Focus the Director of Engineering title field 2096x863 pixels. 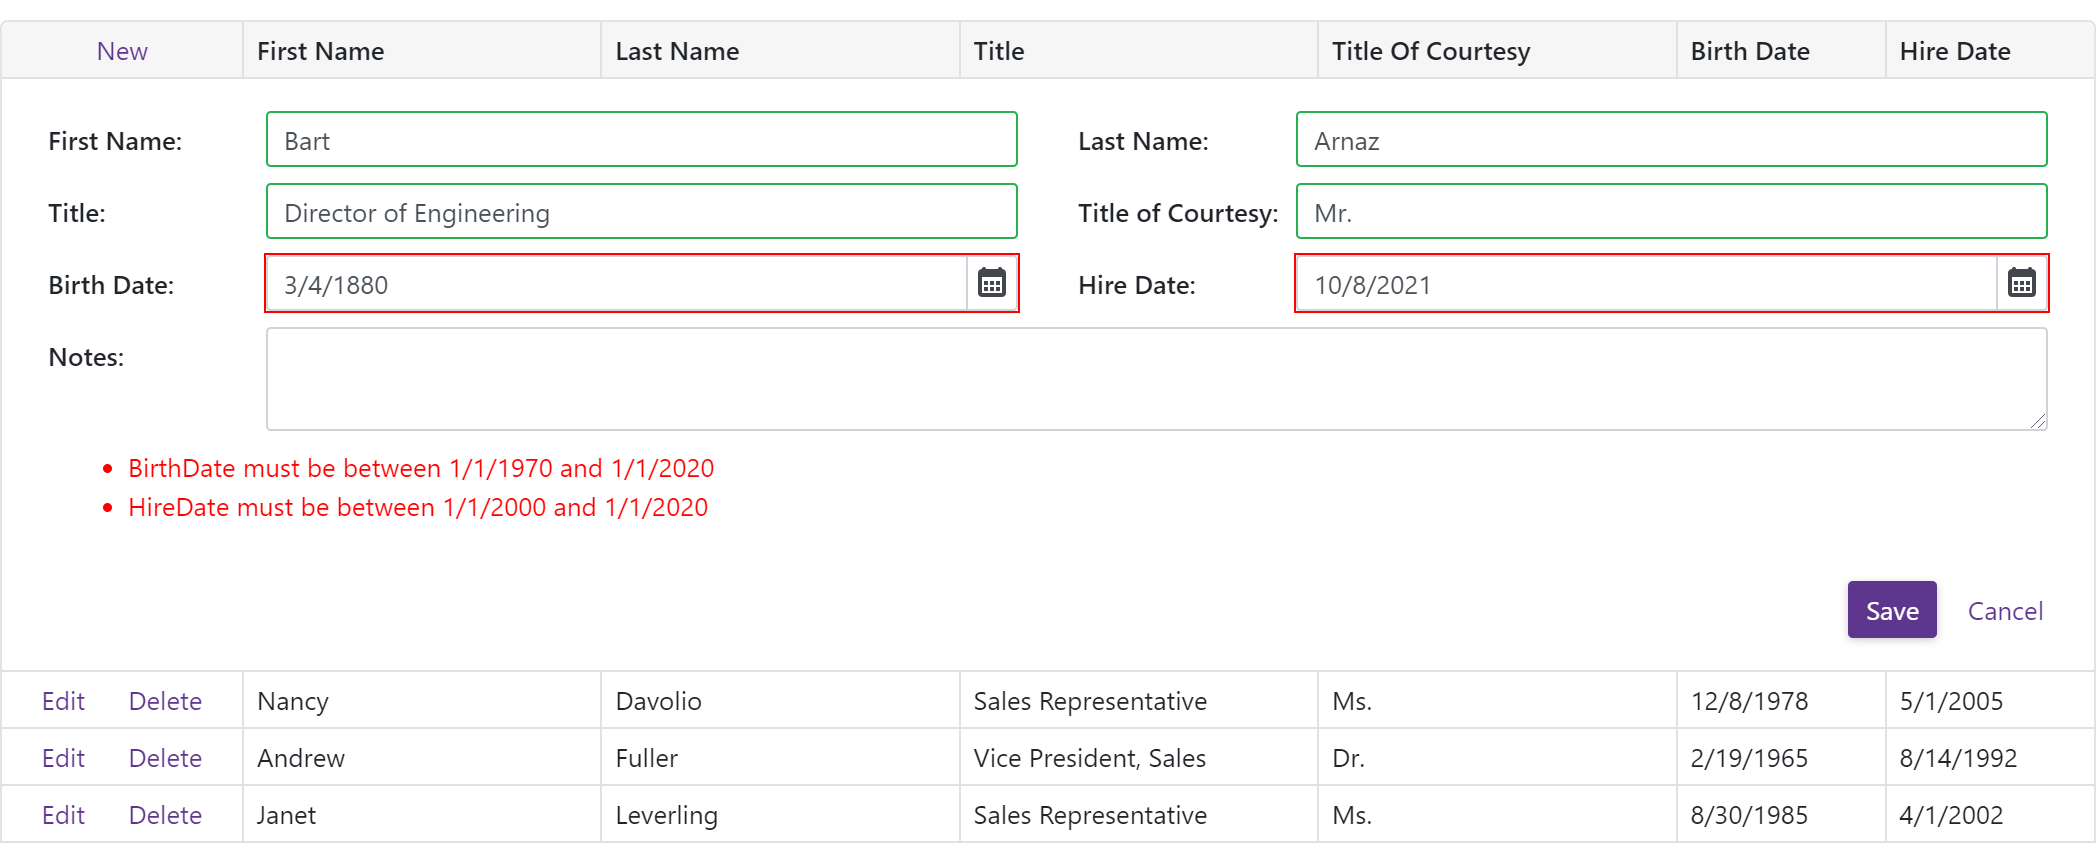tap(641, 212)
